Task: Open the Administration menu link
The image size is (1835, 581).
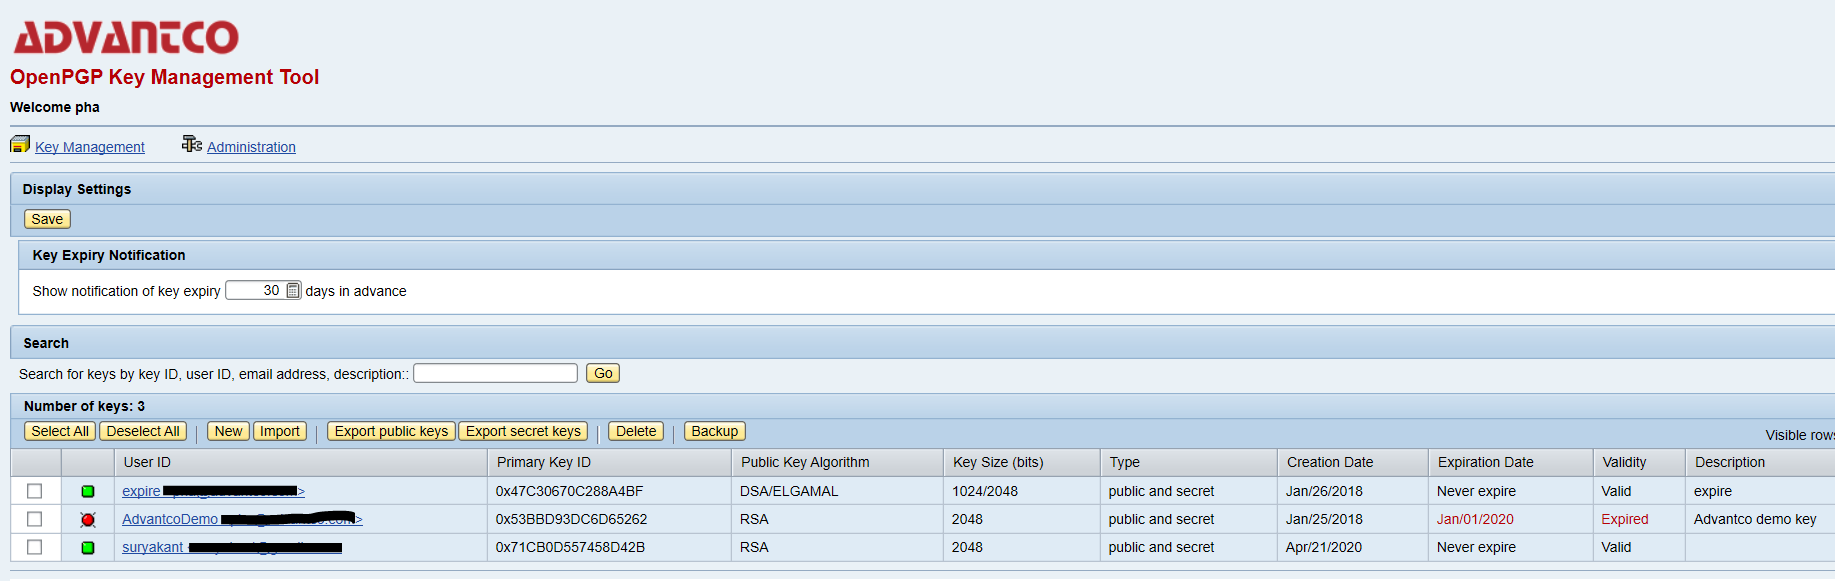Action: (251, 147)
